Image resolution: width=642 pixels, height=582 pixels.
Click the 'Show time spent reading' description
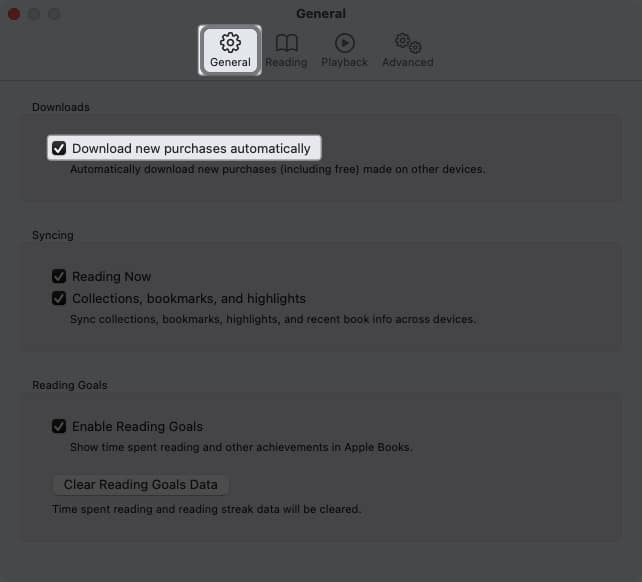click(x=241, y=447)
